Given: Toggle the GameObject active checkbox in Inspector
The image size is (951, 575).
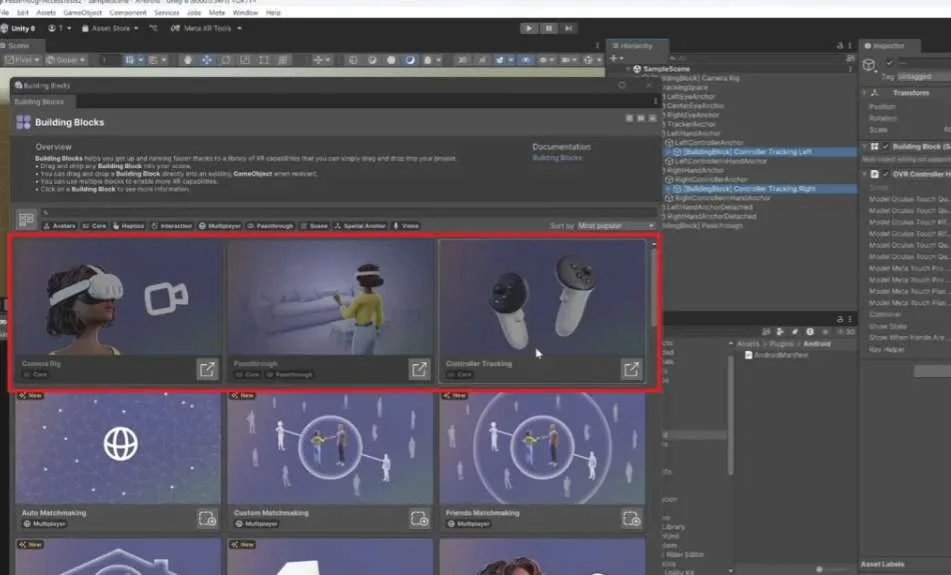Looking at the screenshot, I should tap(889, 62).
